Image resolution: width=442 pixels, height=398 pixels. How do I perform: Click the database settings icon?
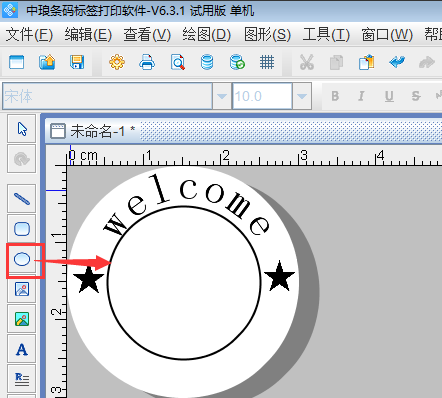(207, 62)
